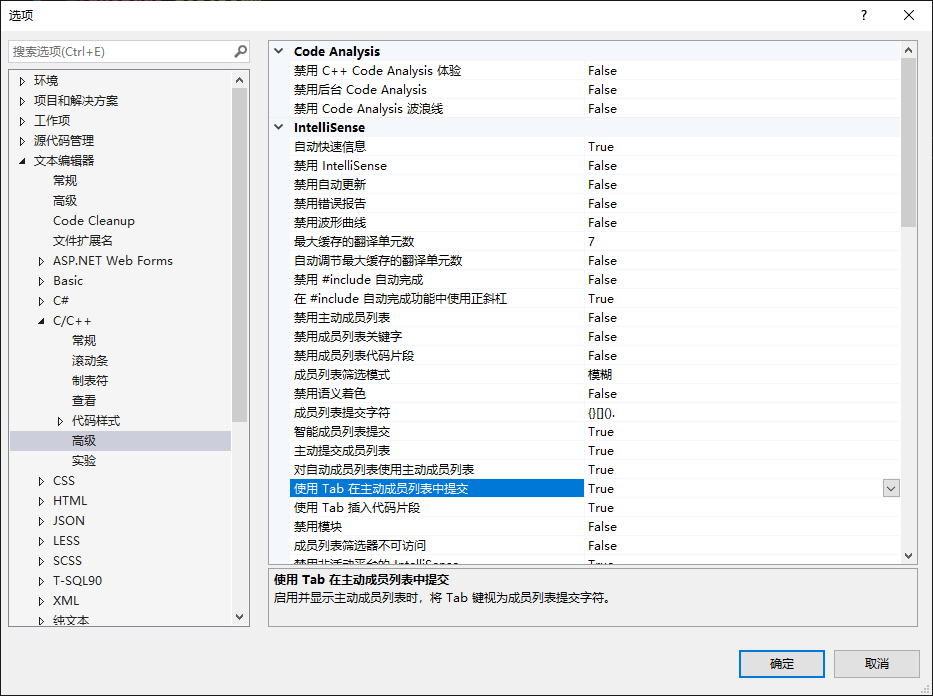This screenshot has width=933, height=696.
Task: Collapse the C/C++ tree node
Action: pos(40,320)
